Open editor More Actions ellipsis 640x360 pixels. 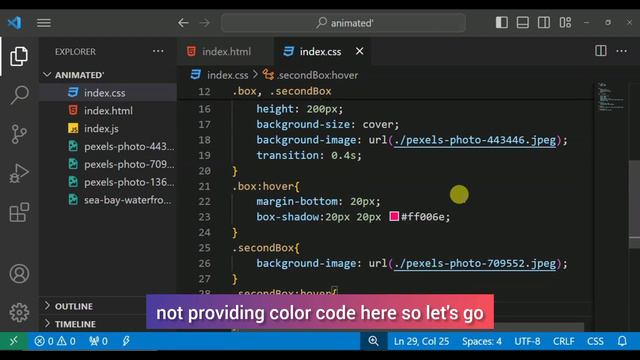pos(621,51)
